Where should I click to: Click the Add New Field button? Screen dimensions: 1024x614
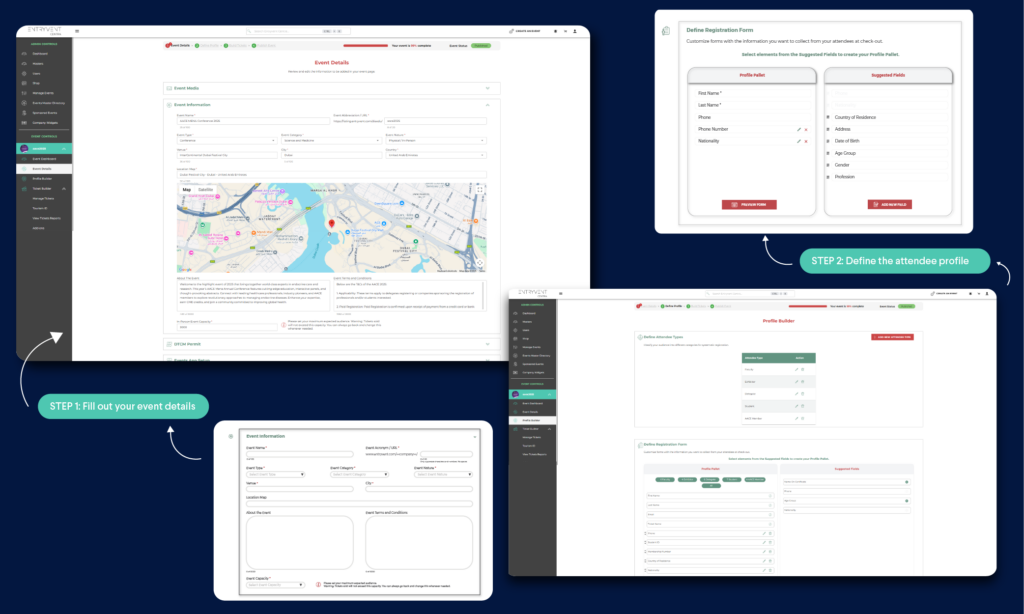click(x=889, y=204)
